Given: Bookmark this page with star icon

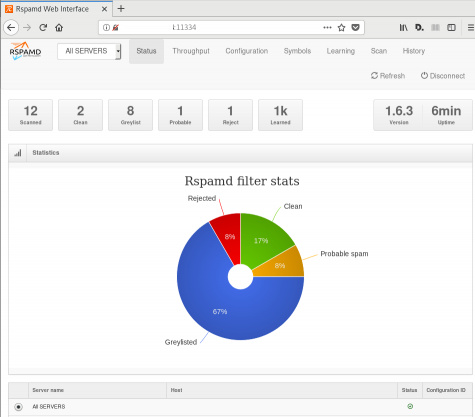Looking at the screenshot, I should (x=341, y=28).
